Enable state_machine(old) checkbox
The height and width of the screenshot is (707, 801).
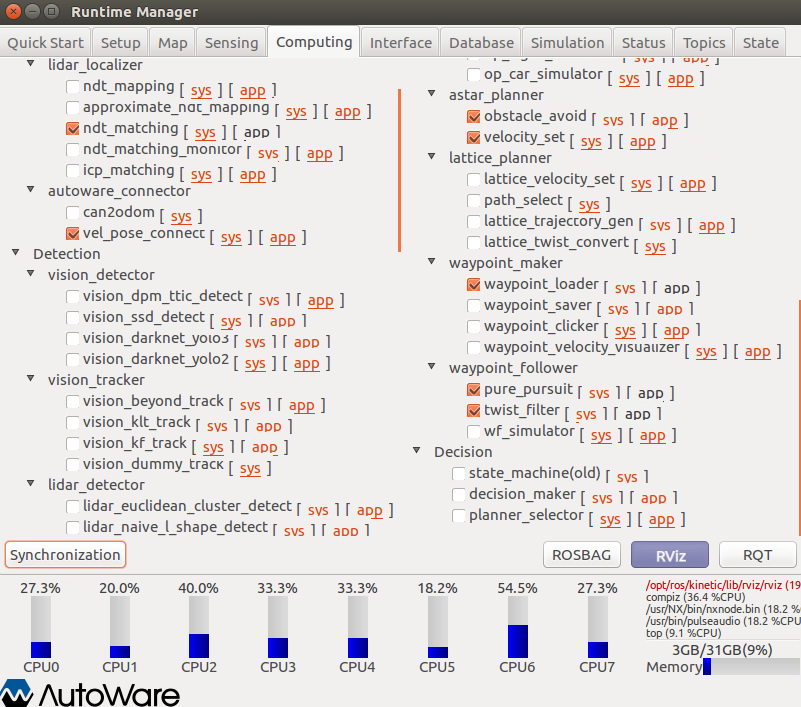click(x=459, y=474)
